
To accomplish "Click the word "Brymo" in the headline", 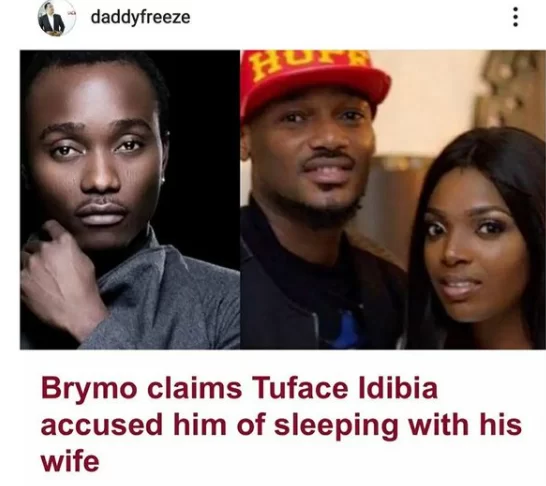I will click(x=89, y=389).
